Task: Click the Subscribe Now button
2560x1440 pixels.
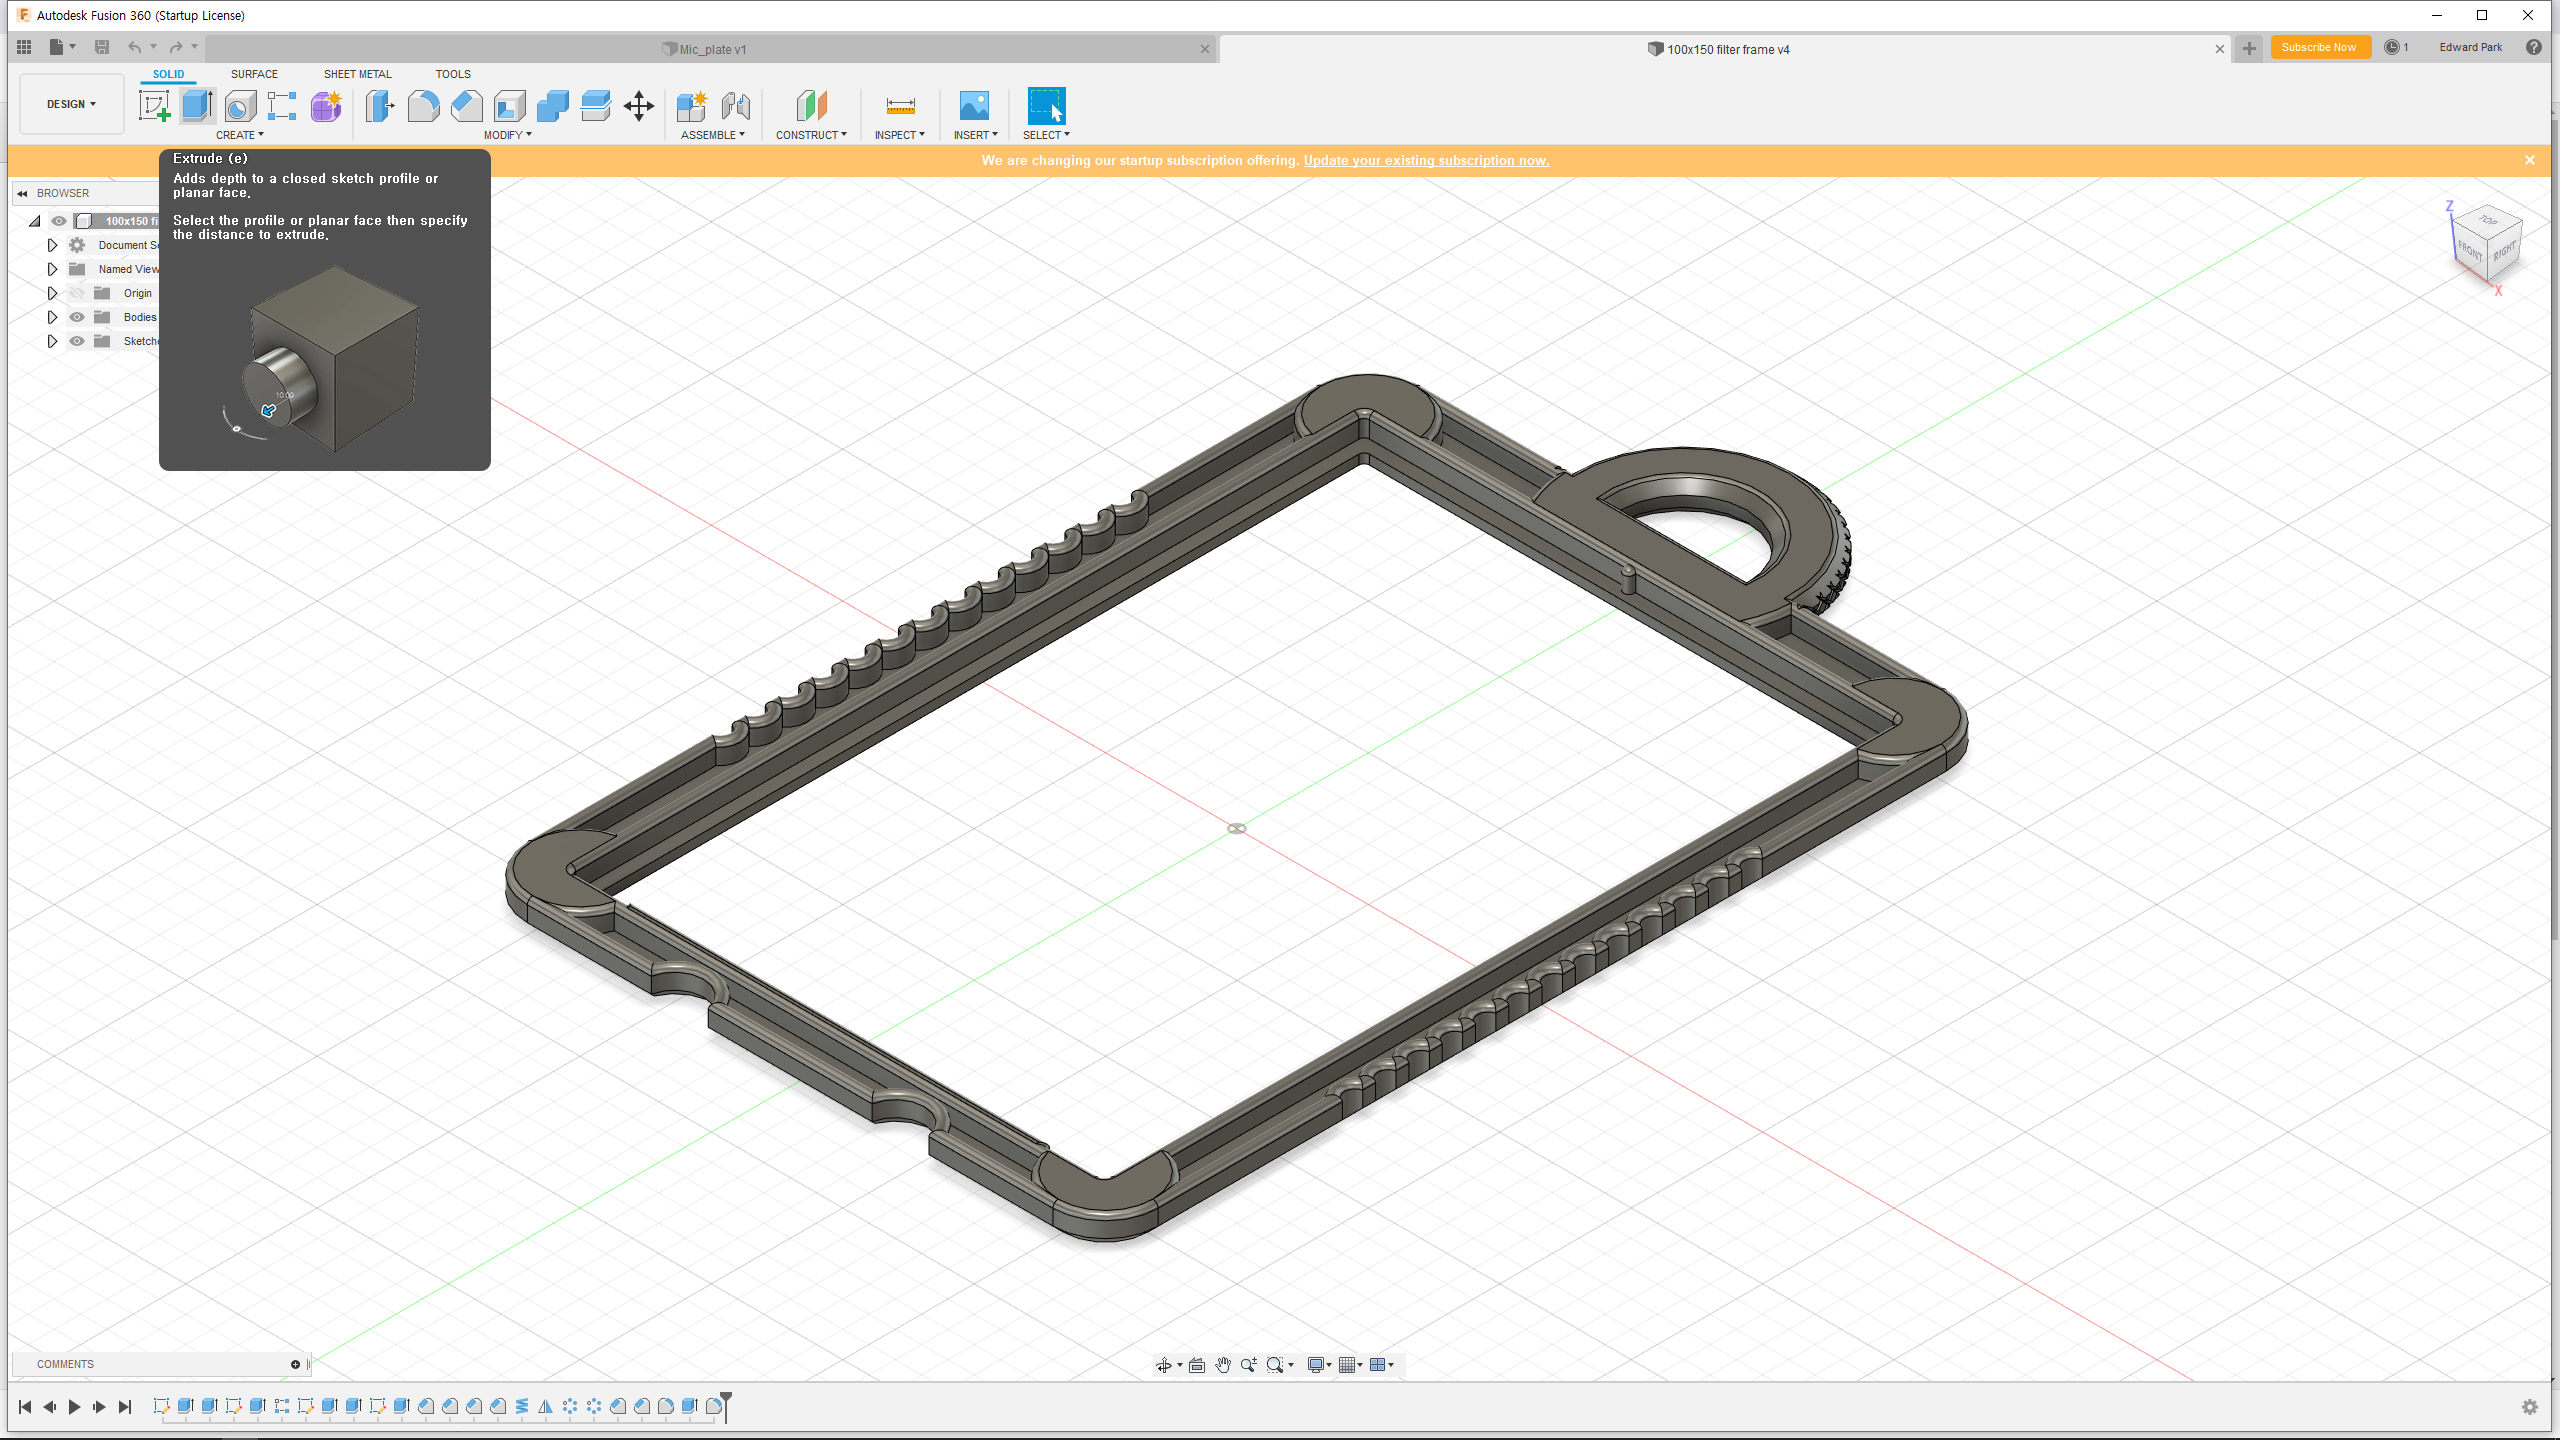Action: click(2319, 47)
